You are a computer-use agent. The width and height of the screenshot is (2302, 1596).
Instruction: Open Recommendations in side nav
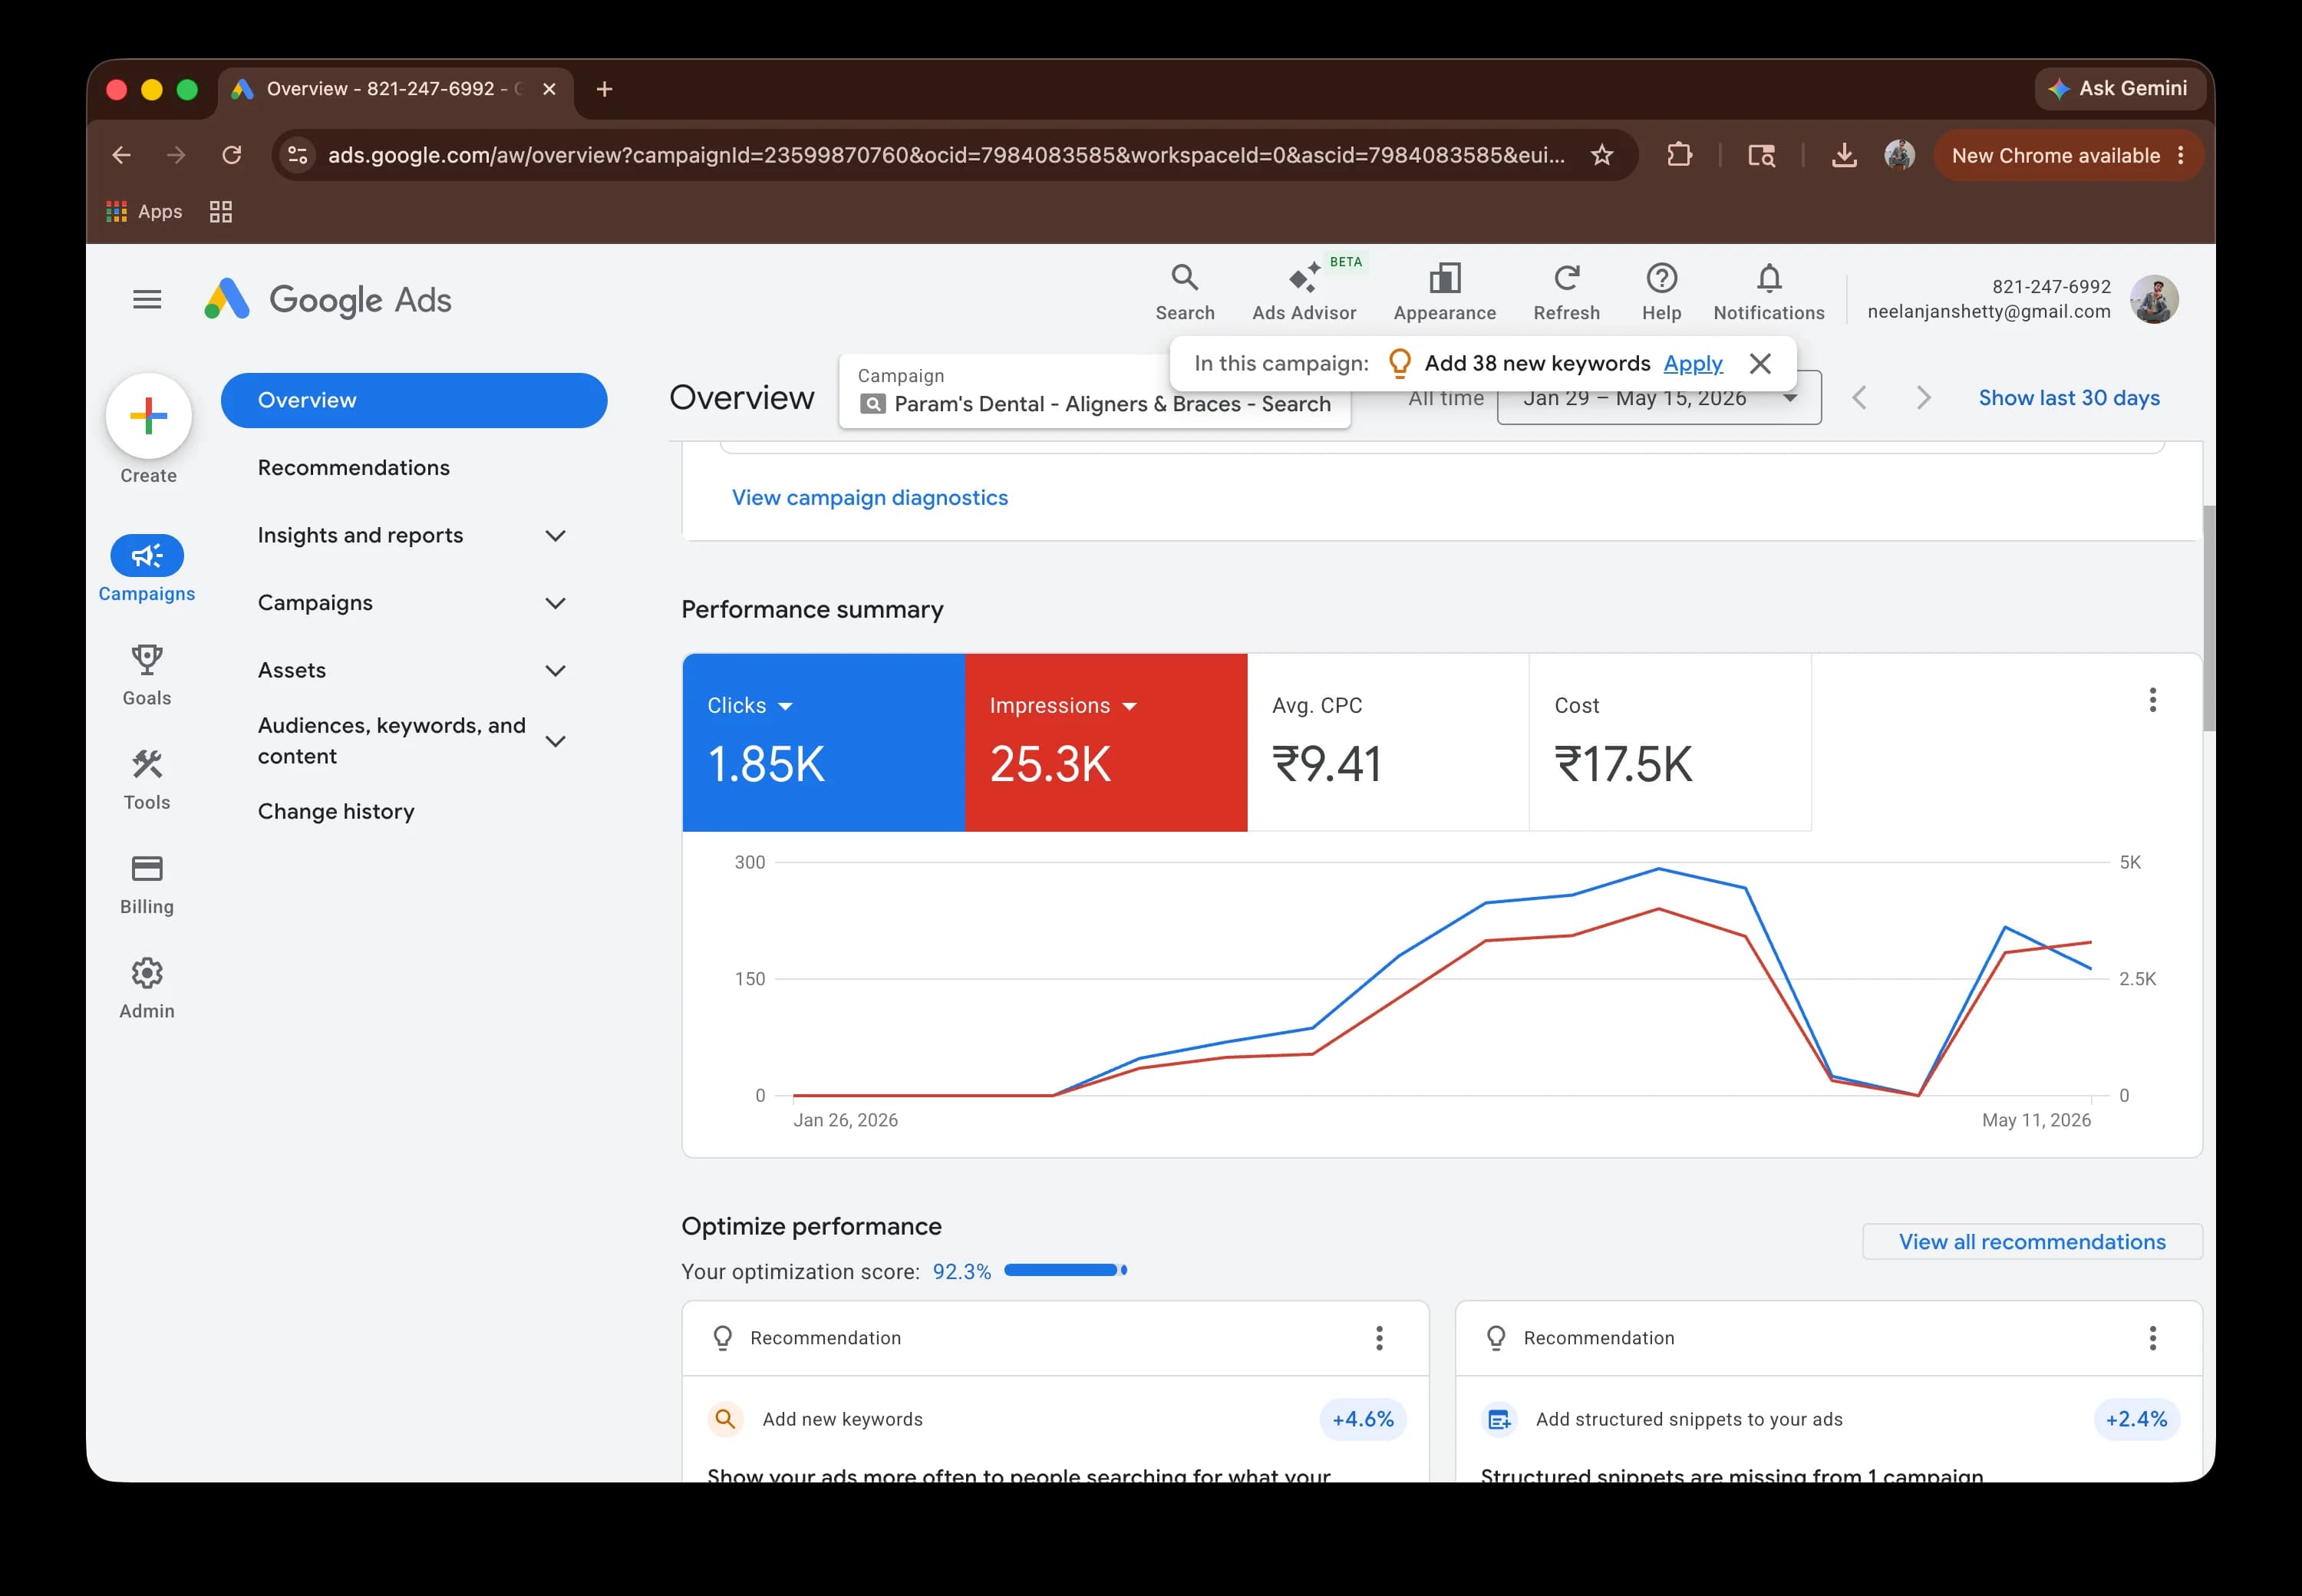(x=353, y=467)
